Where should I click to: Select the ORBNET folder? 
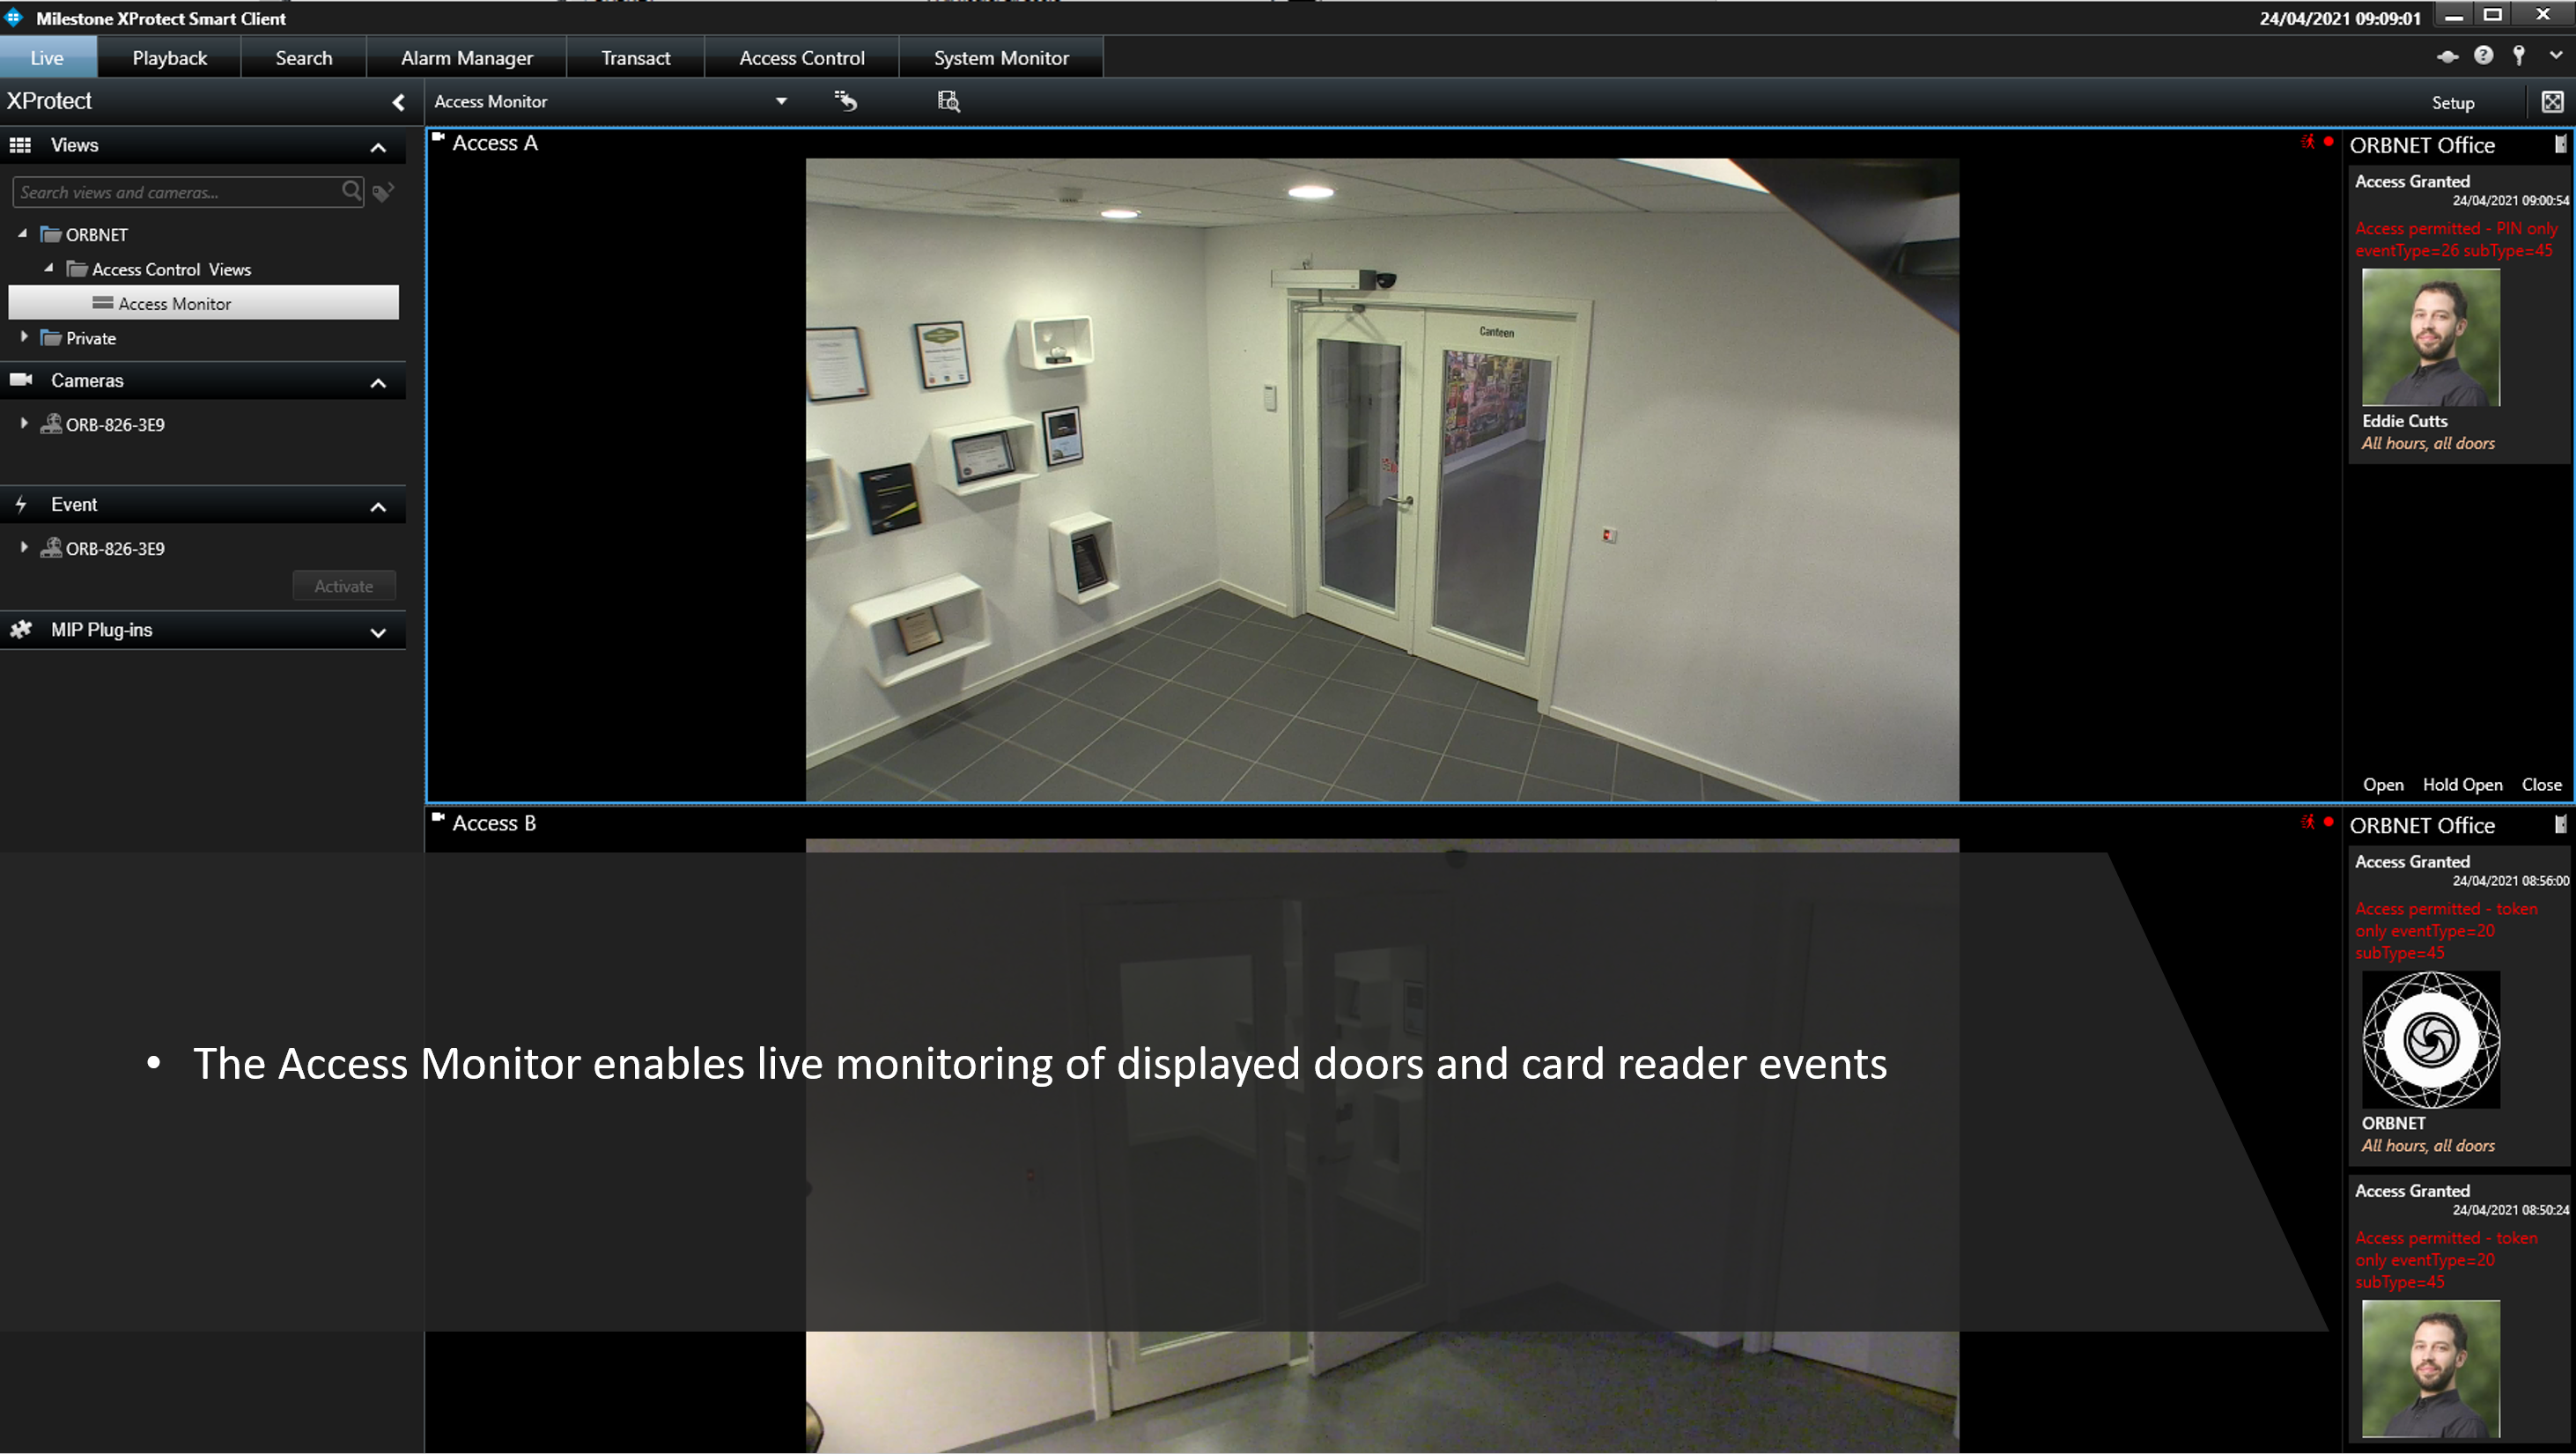click(x=85, y=235)
